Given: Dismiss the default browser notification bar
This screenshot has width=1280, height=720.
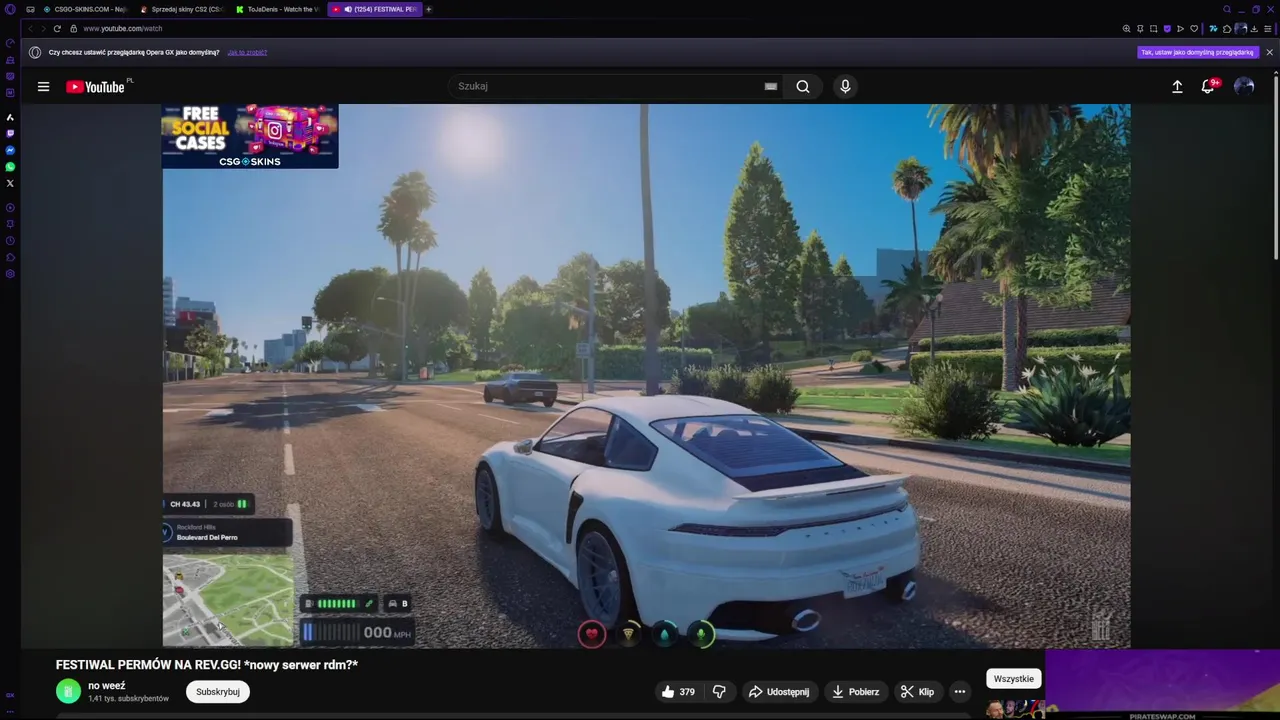Looking at the screenshot, I should tap(1269, 52).
